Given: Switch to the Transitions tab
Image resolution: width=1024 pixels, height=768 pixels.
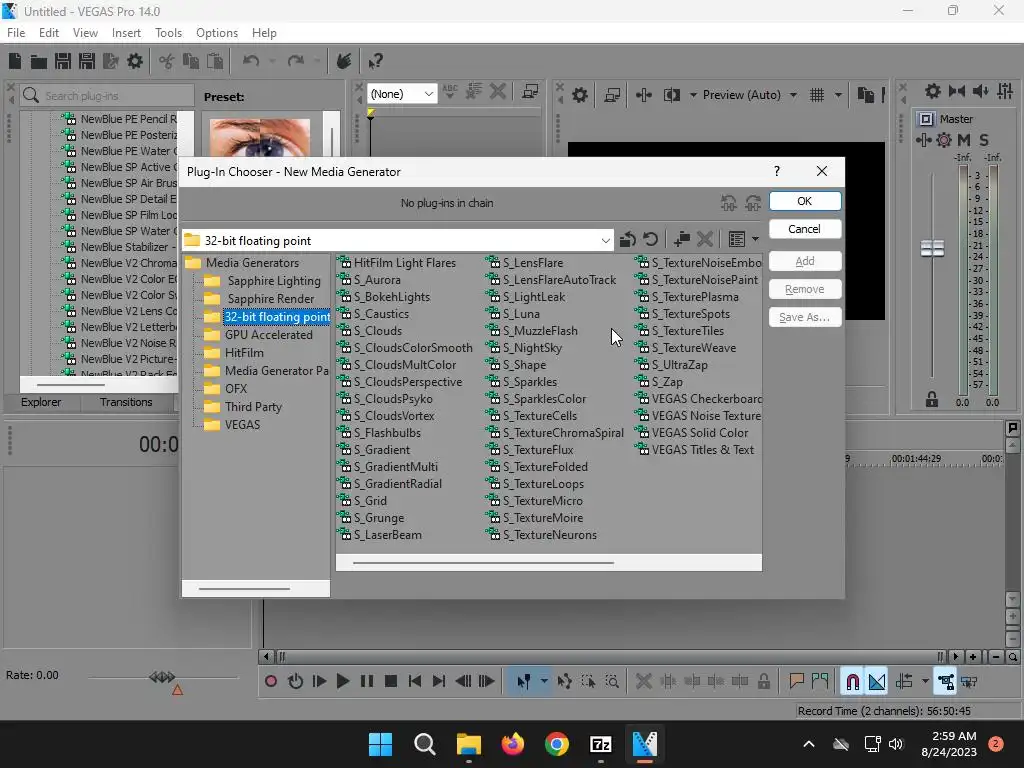Looking at the screenshot, I should [126, 402].
